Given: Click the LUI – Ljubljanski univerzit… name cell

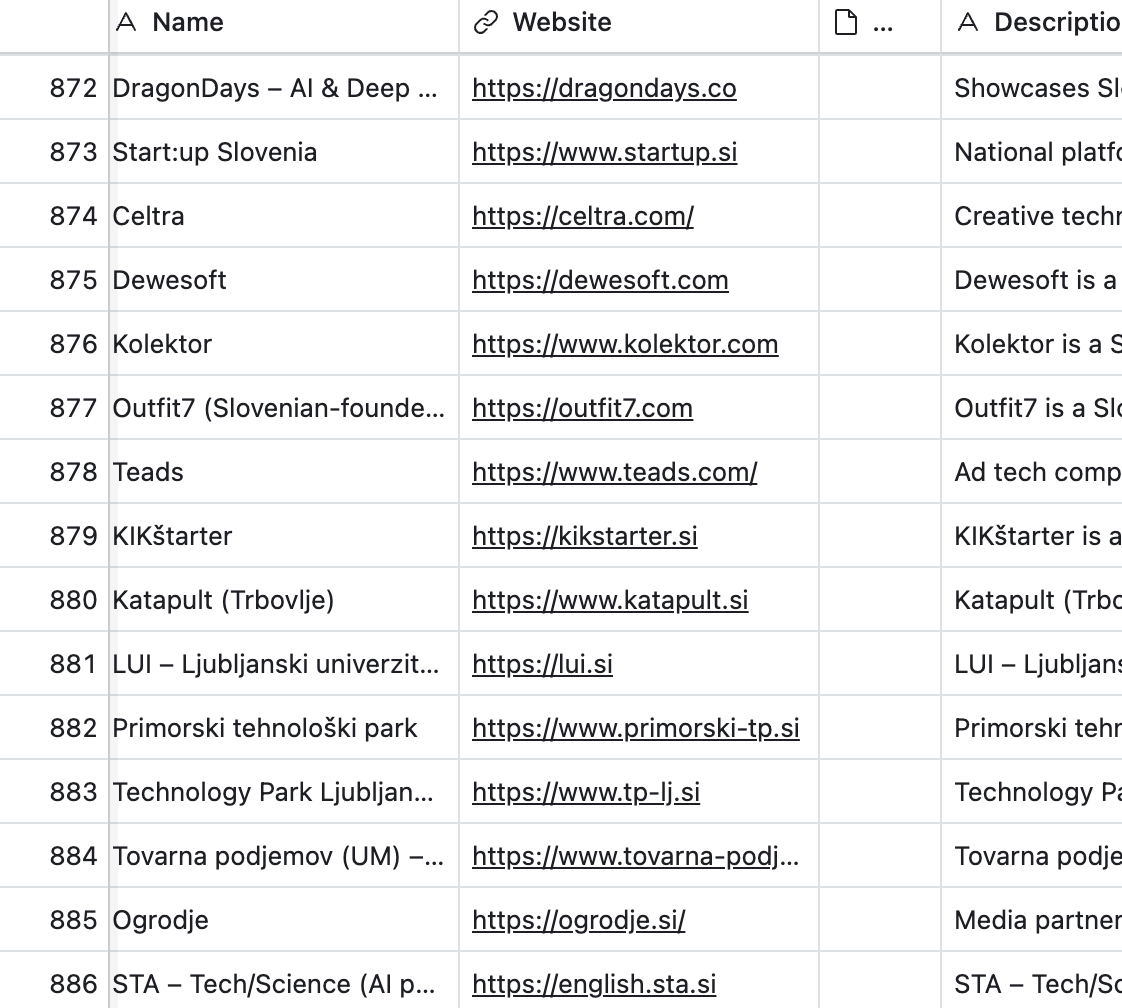Looking at the screenshot, I should click(284, 664).
